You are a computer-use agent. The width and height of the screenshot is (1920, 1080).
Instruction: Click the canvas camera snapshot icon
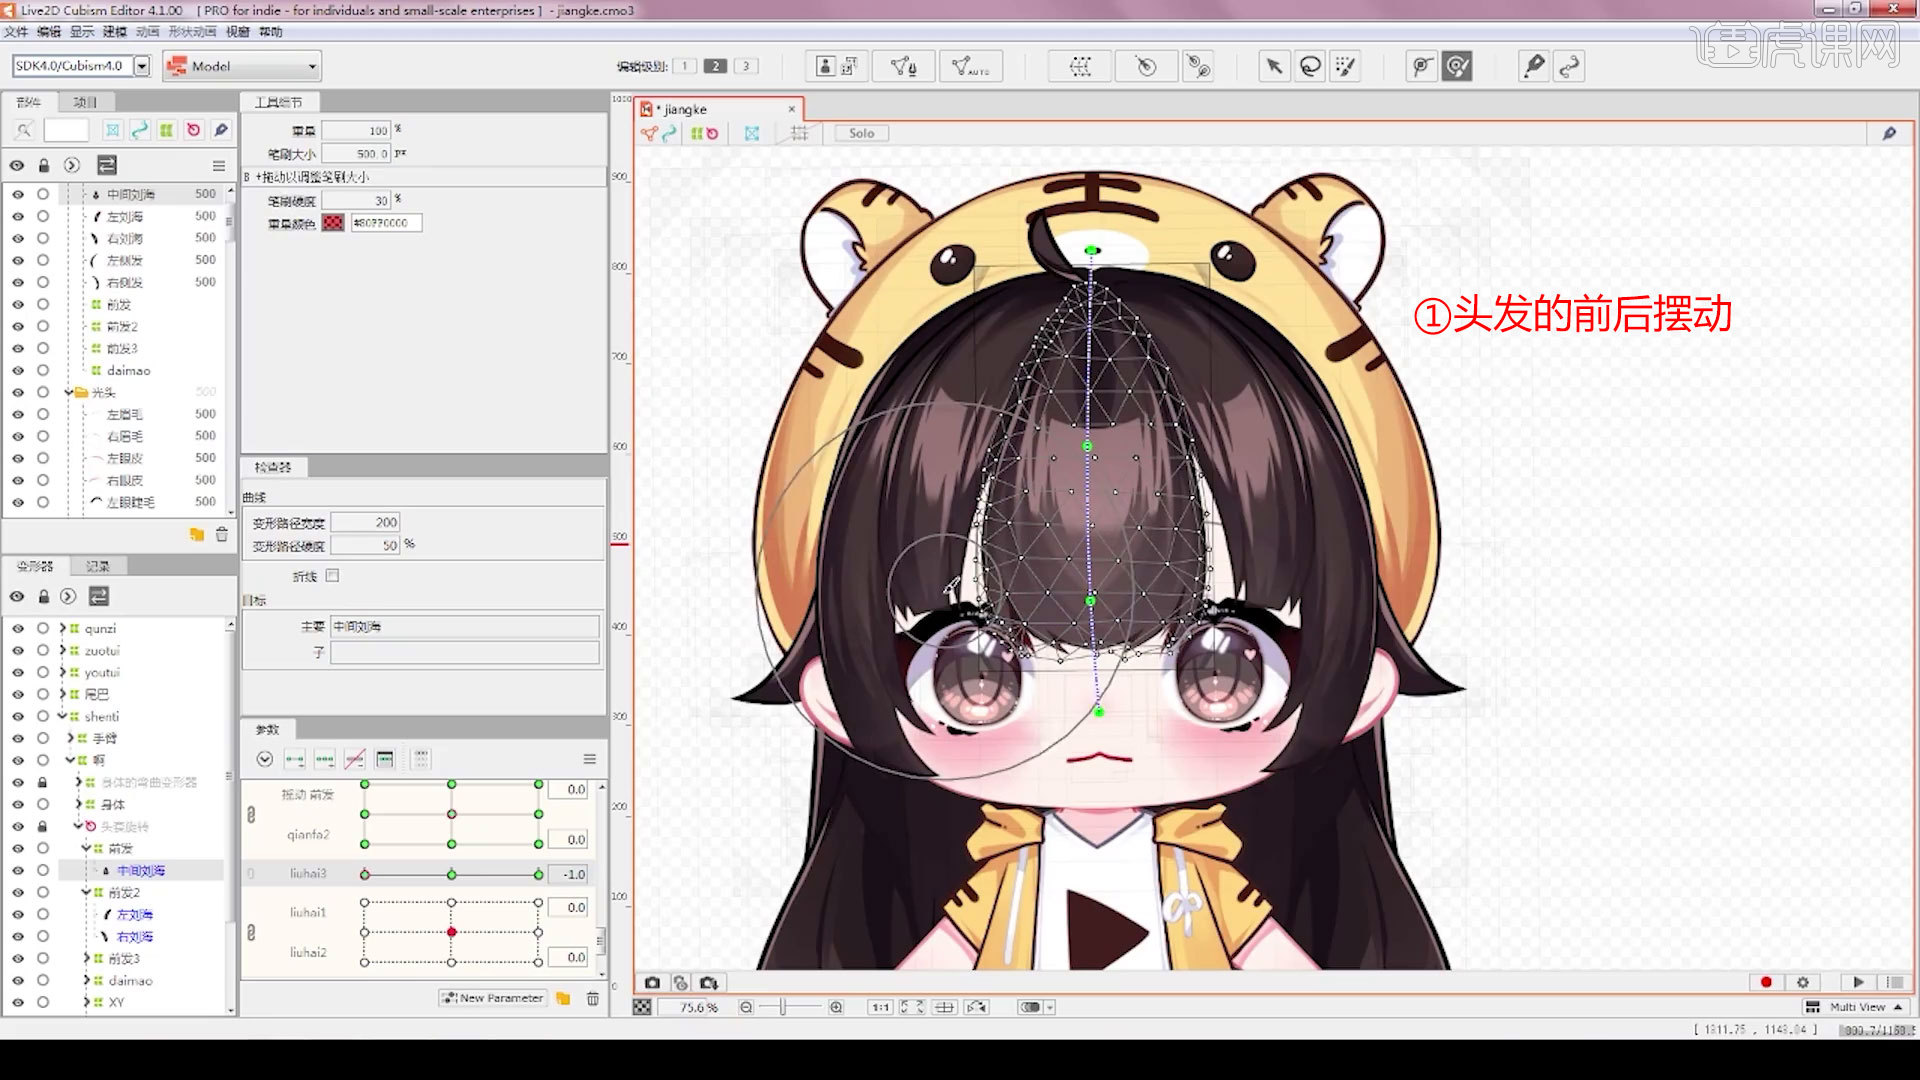pos(652,983)
